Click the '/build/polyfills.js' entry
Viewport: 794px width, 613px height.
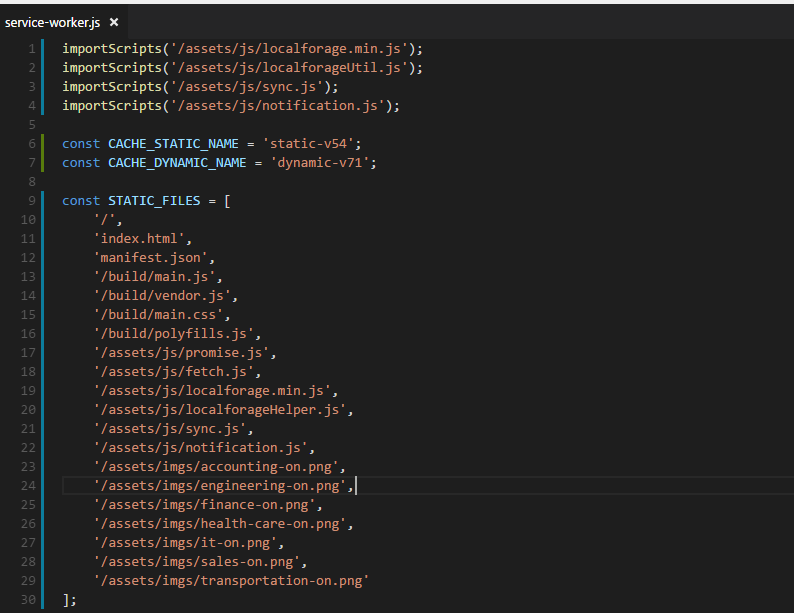pos(174,334)
